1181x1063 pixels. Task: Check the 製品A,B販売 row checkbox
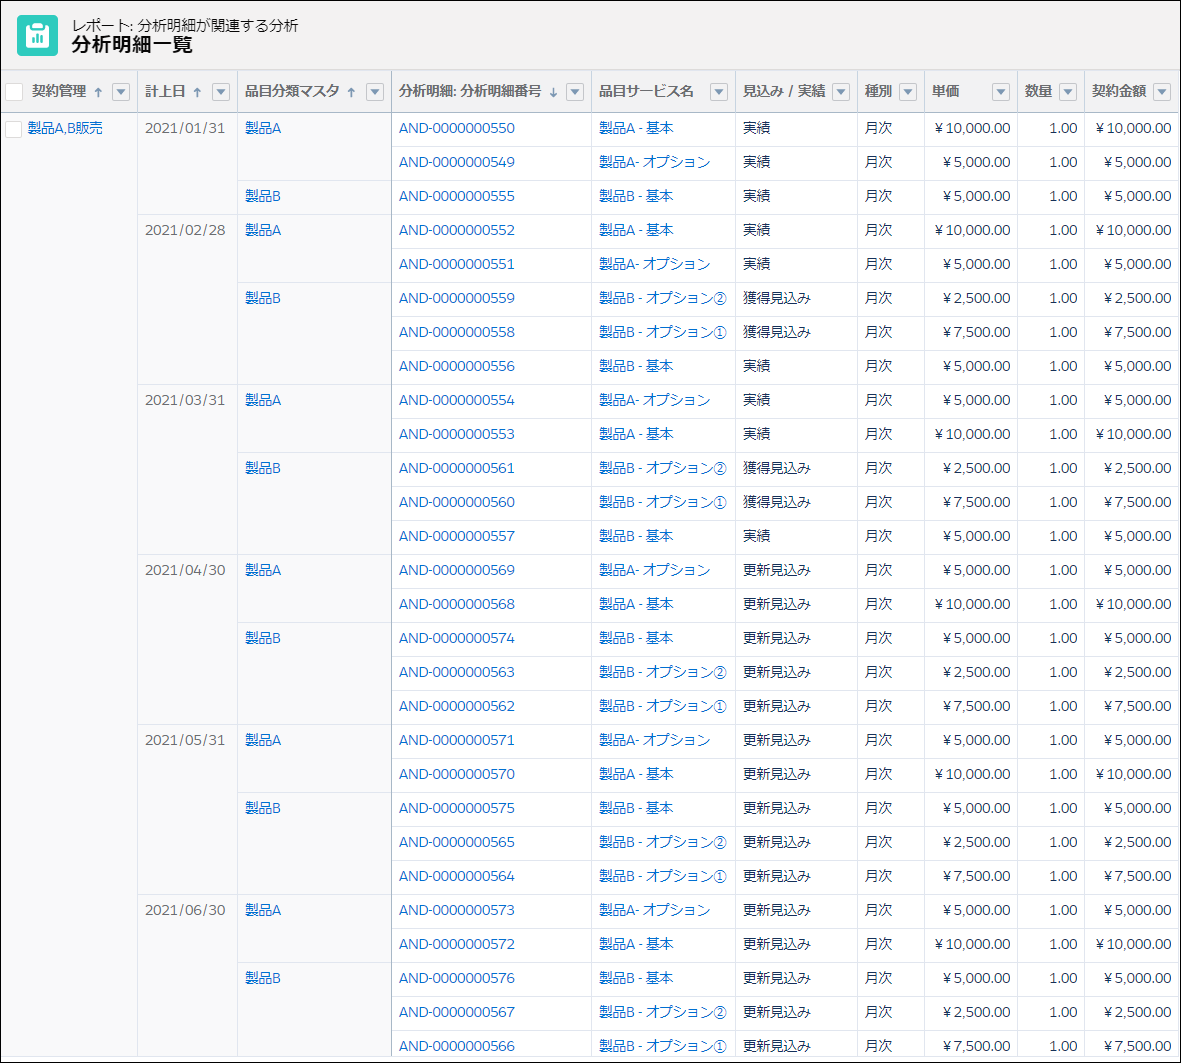point(14,129)
